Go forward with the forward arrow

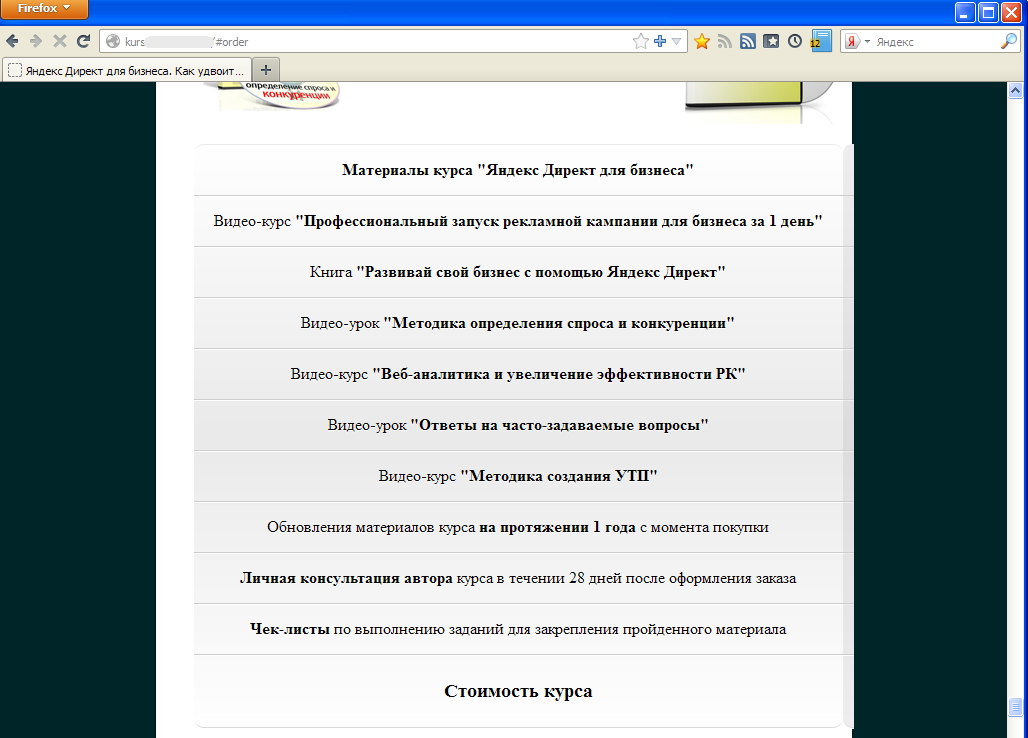point(36,41)
